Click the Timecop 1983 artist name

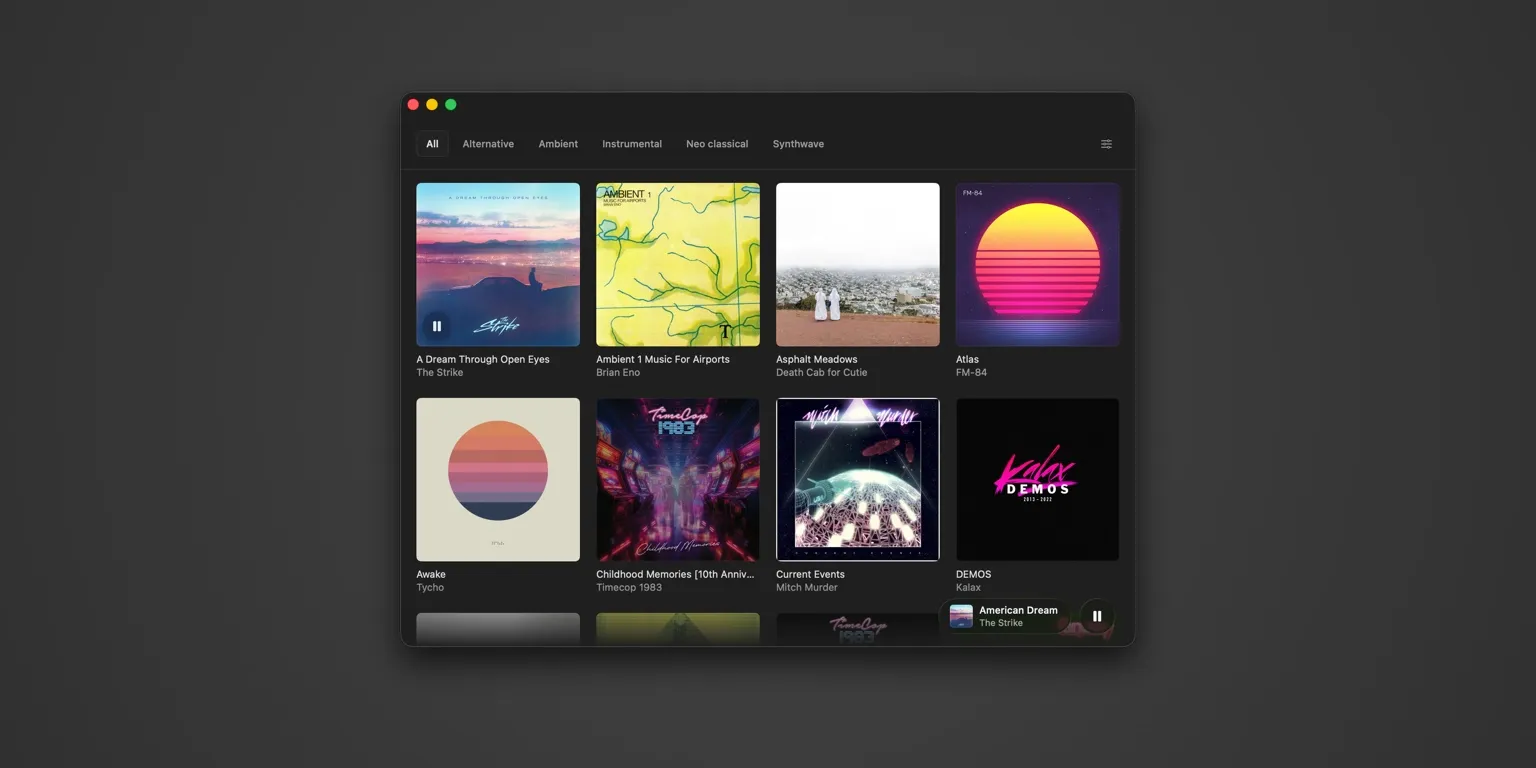(x=629, y=587)
